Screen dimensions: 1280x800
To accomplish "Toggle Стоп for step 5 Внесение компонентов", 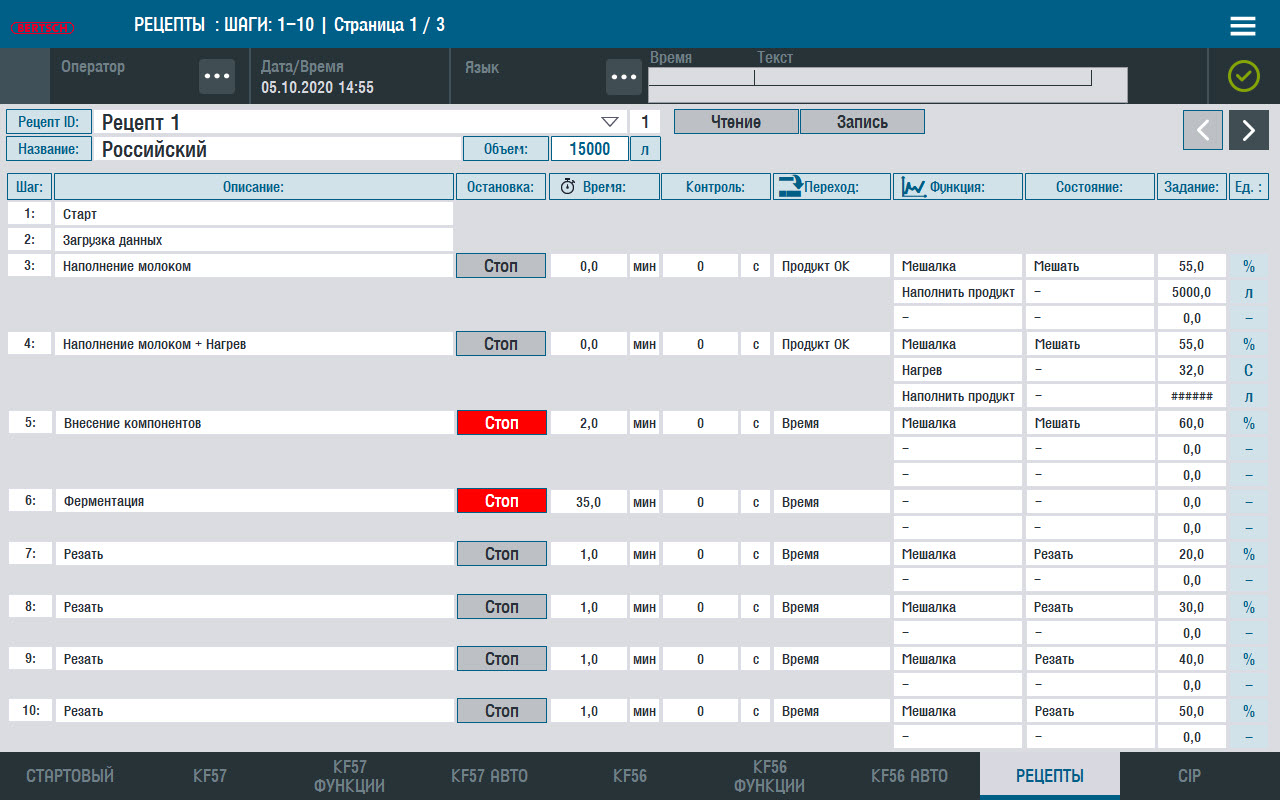I will point(501,423).
